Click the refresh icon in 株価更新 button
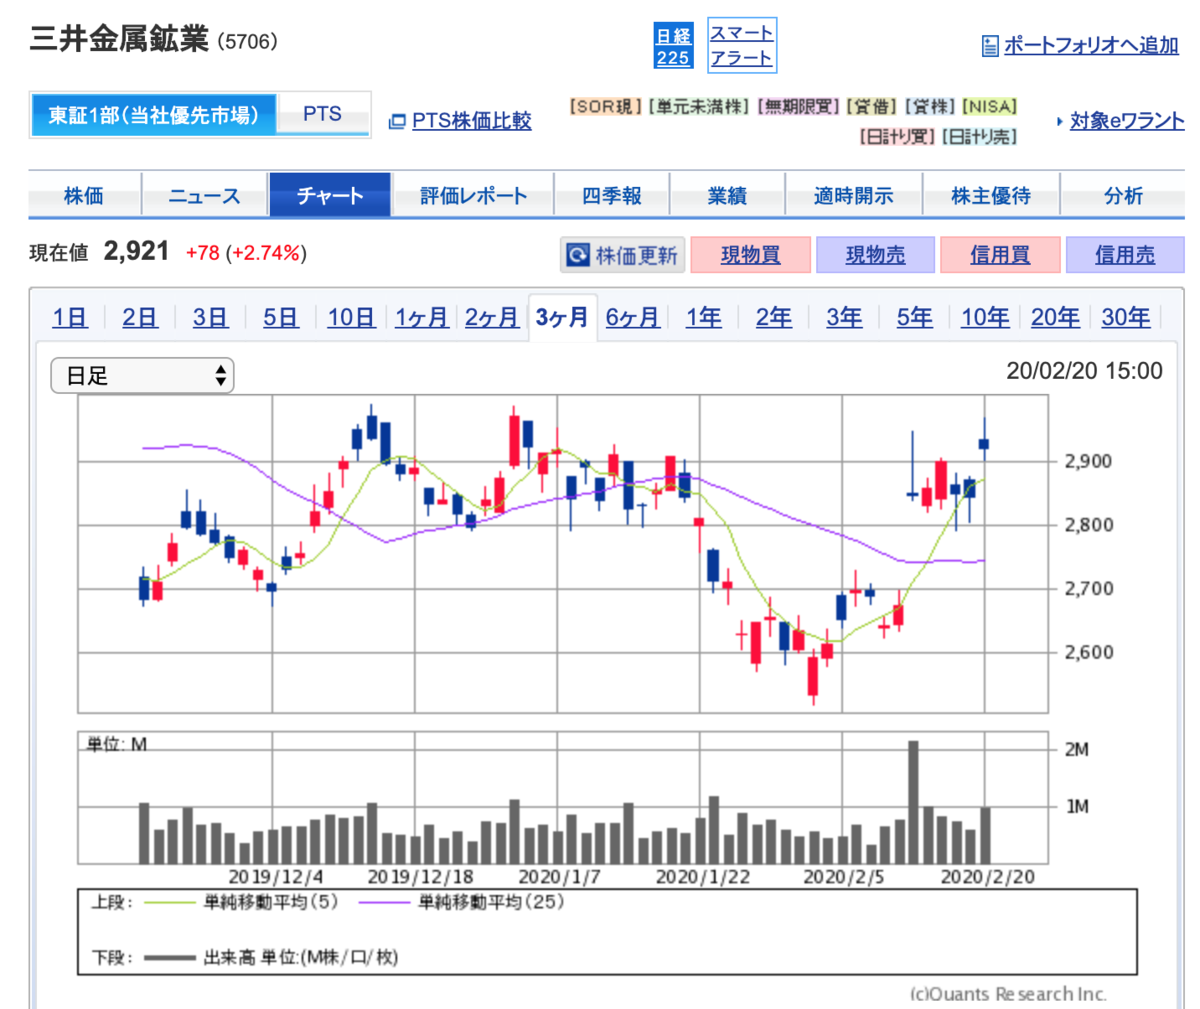Screen dimensions: 1200x1009 click(578, 255)
